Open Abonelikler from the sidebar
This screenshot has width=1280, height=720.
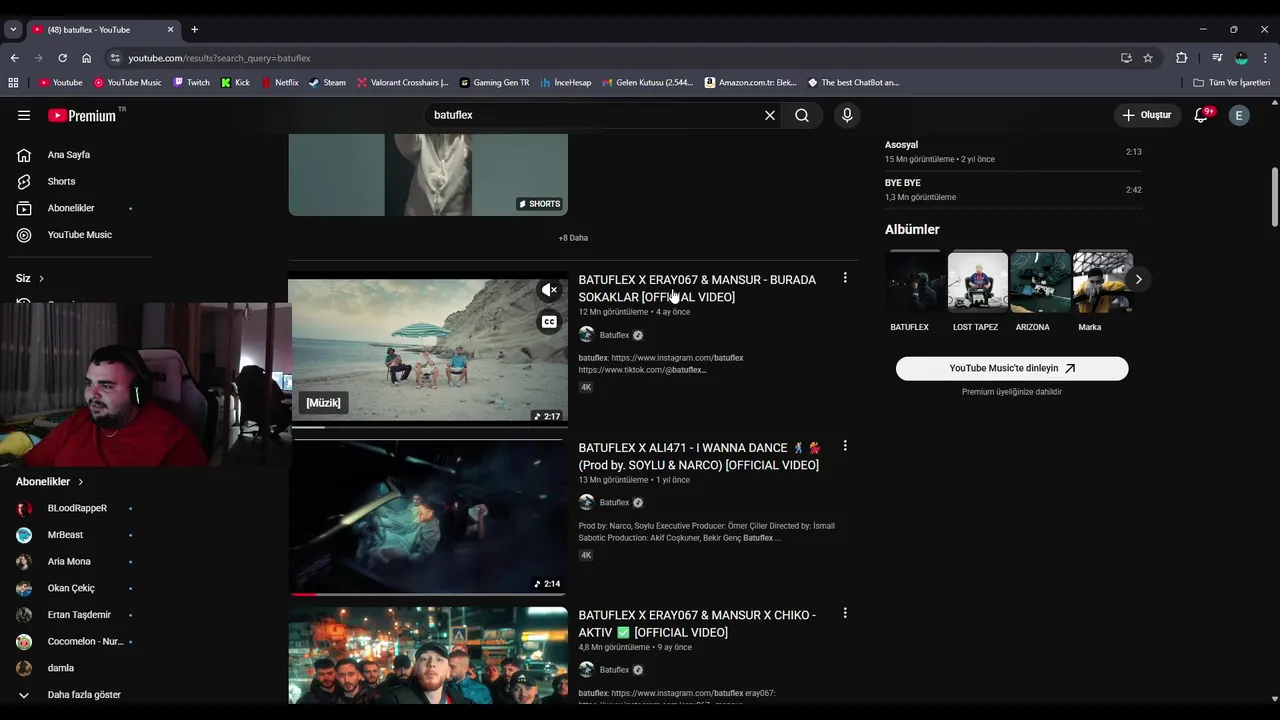70,208
